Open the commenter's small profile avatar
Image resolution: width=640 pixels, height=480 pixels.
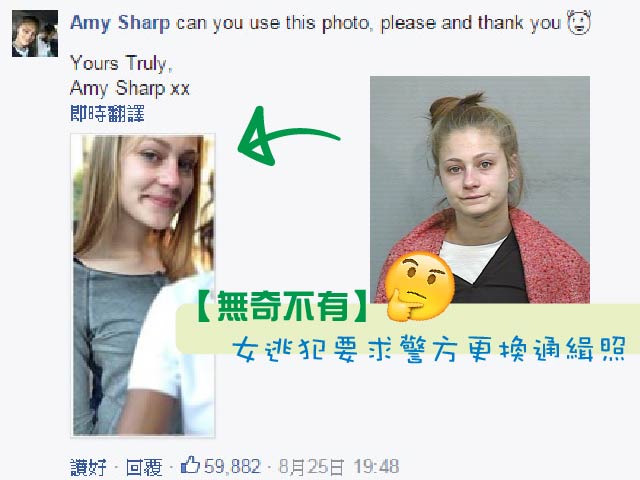coord(35,33)
